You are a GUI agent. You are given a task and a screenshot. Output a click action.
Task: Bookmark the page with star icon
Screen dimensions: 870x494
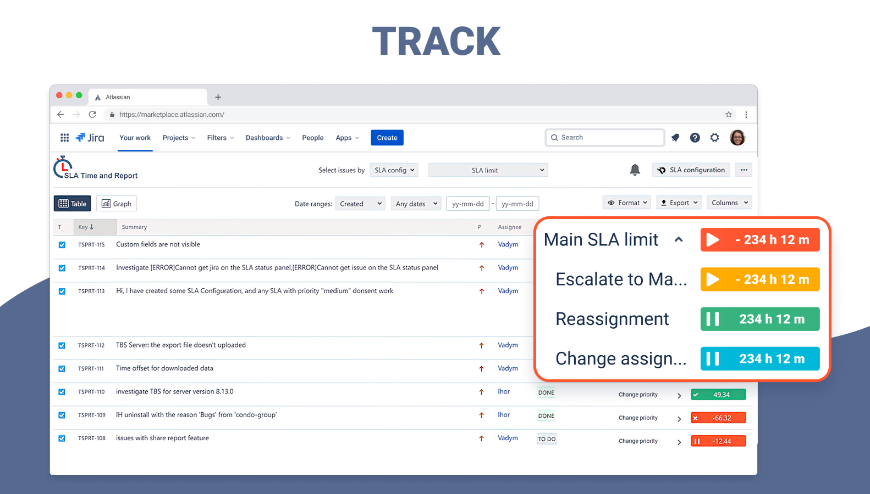tap(729, 114)
